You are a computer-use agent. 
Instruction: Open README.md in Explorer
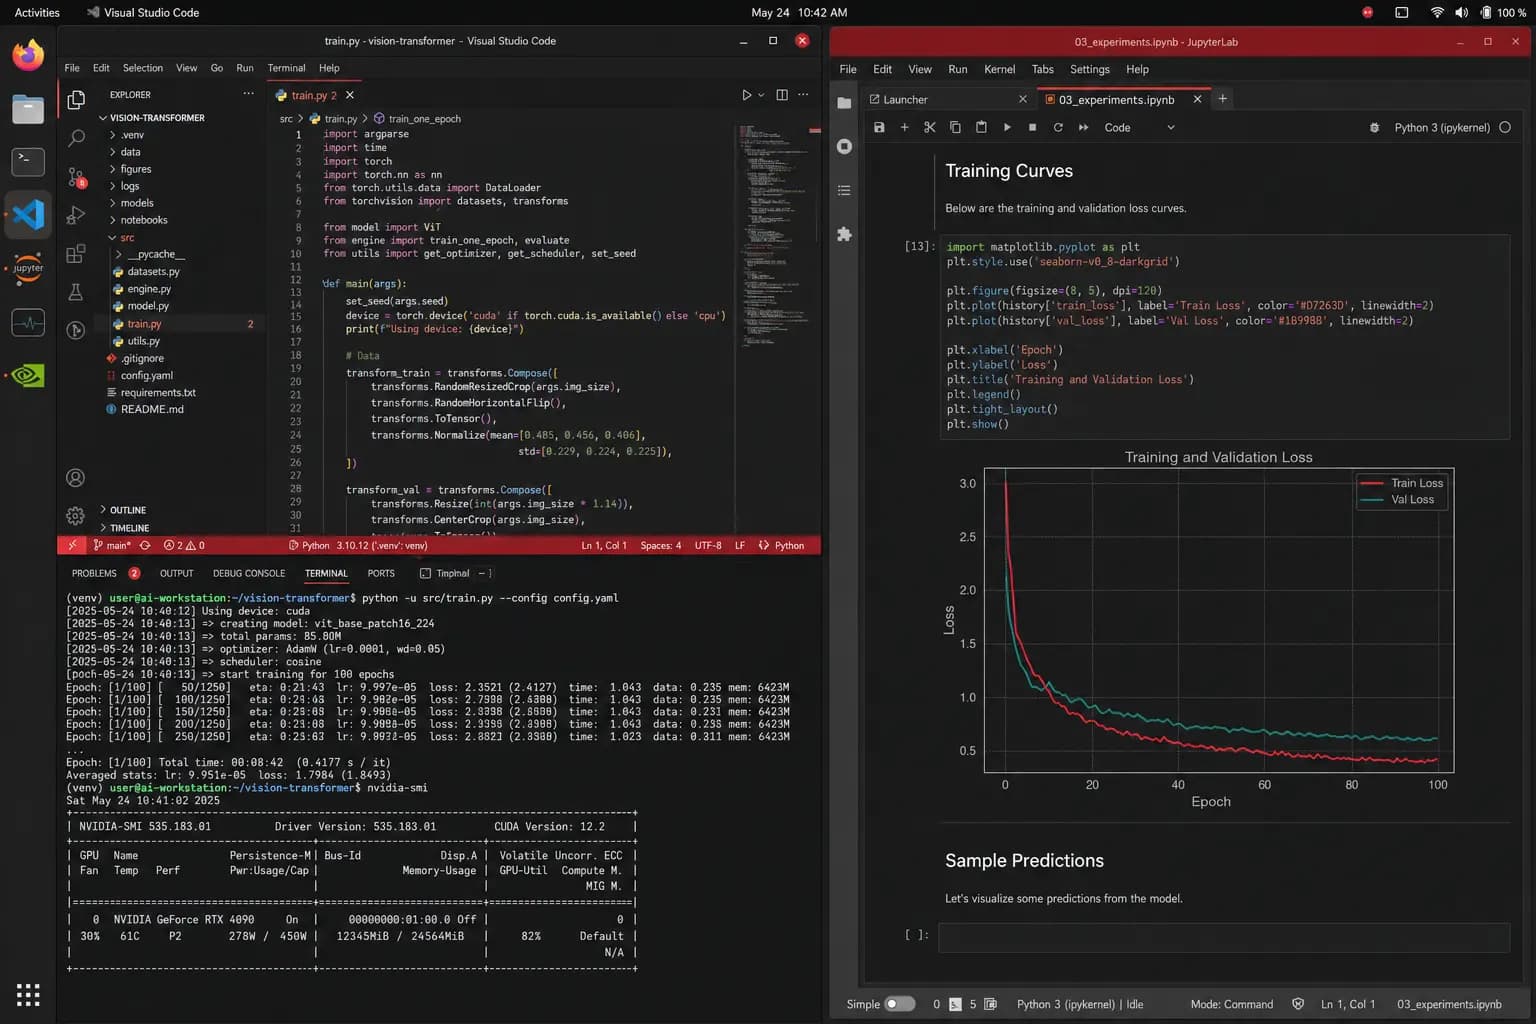click(152, 409)
